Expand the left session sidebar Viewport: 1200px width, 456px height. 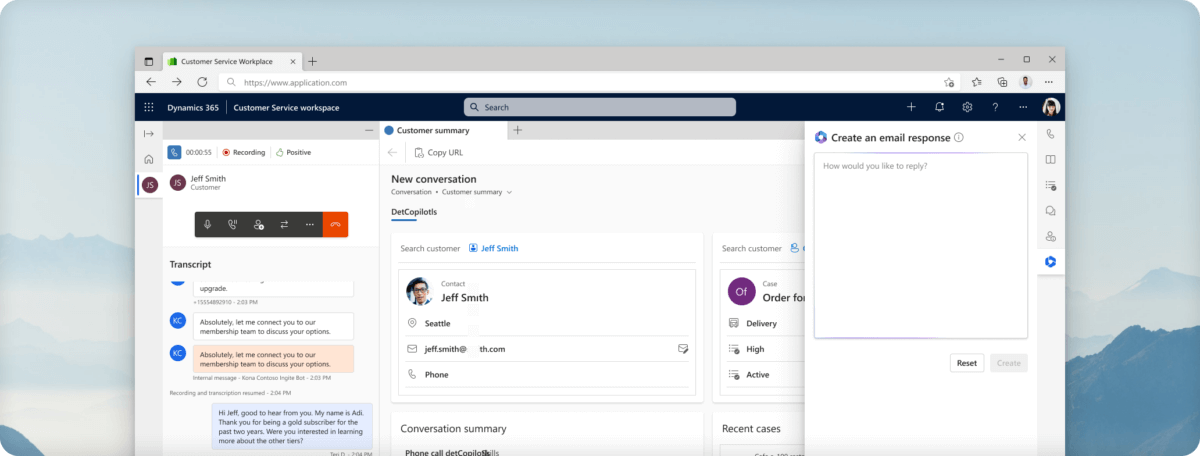point(149,133)
